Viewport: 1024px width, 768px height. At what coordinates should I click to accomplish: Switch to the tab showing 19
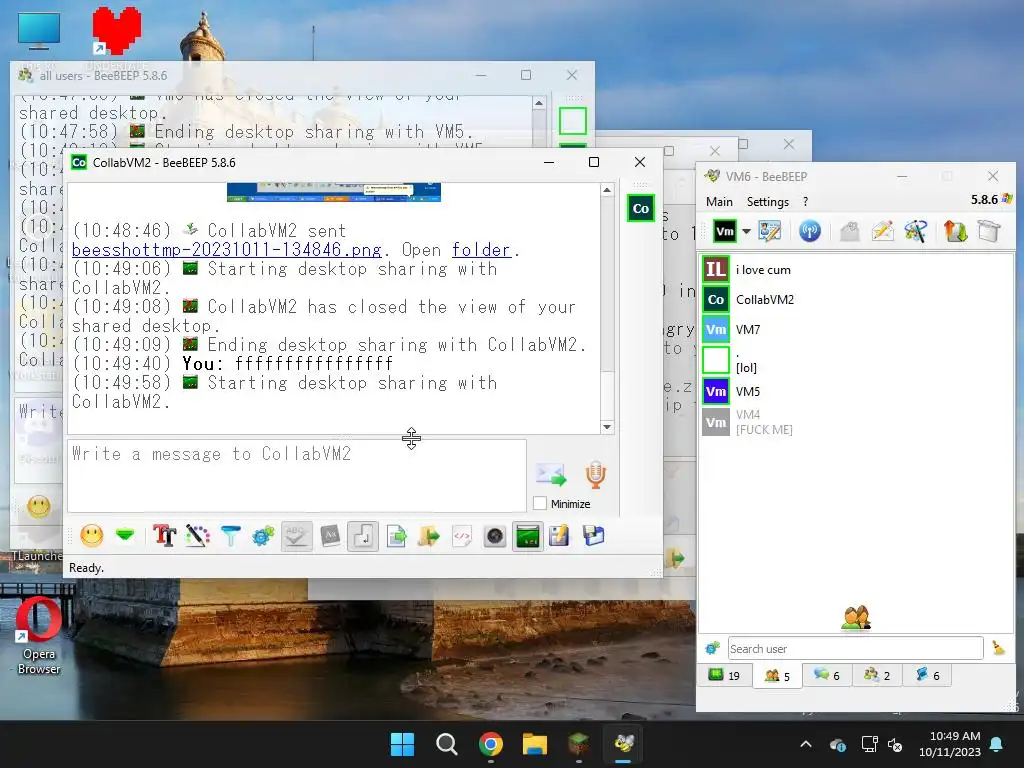pos(724,675)
